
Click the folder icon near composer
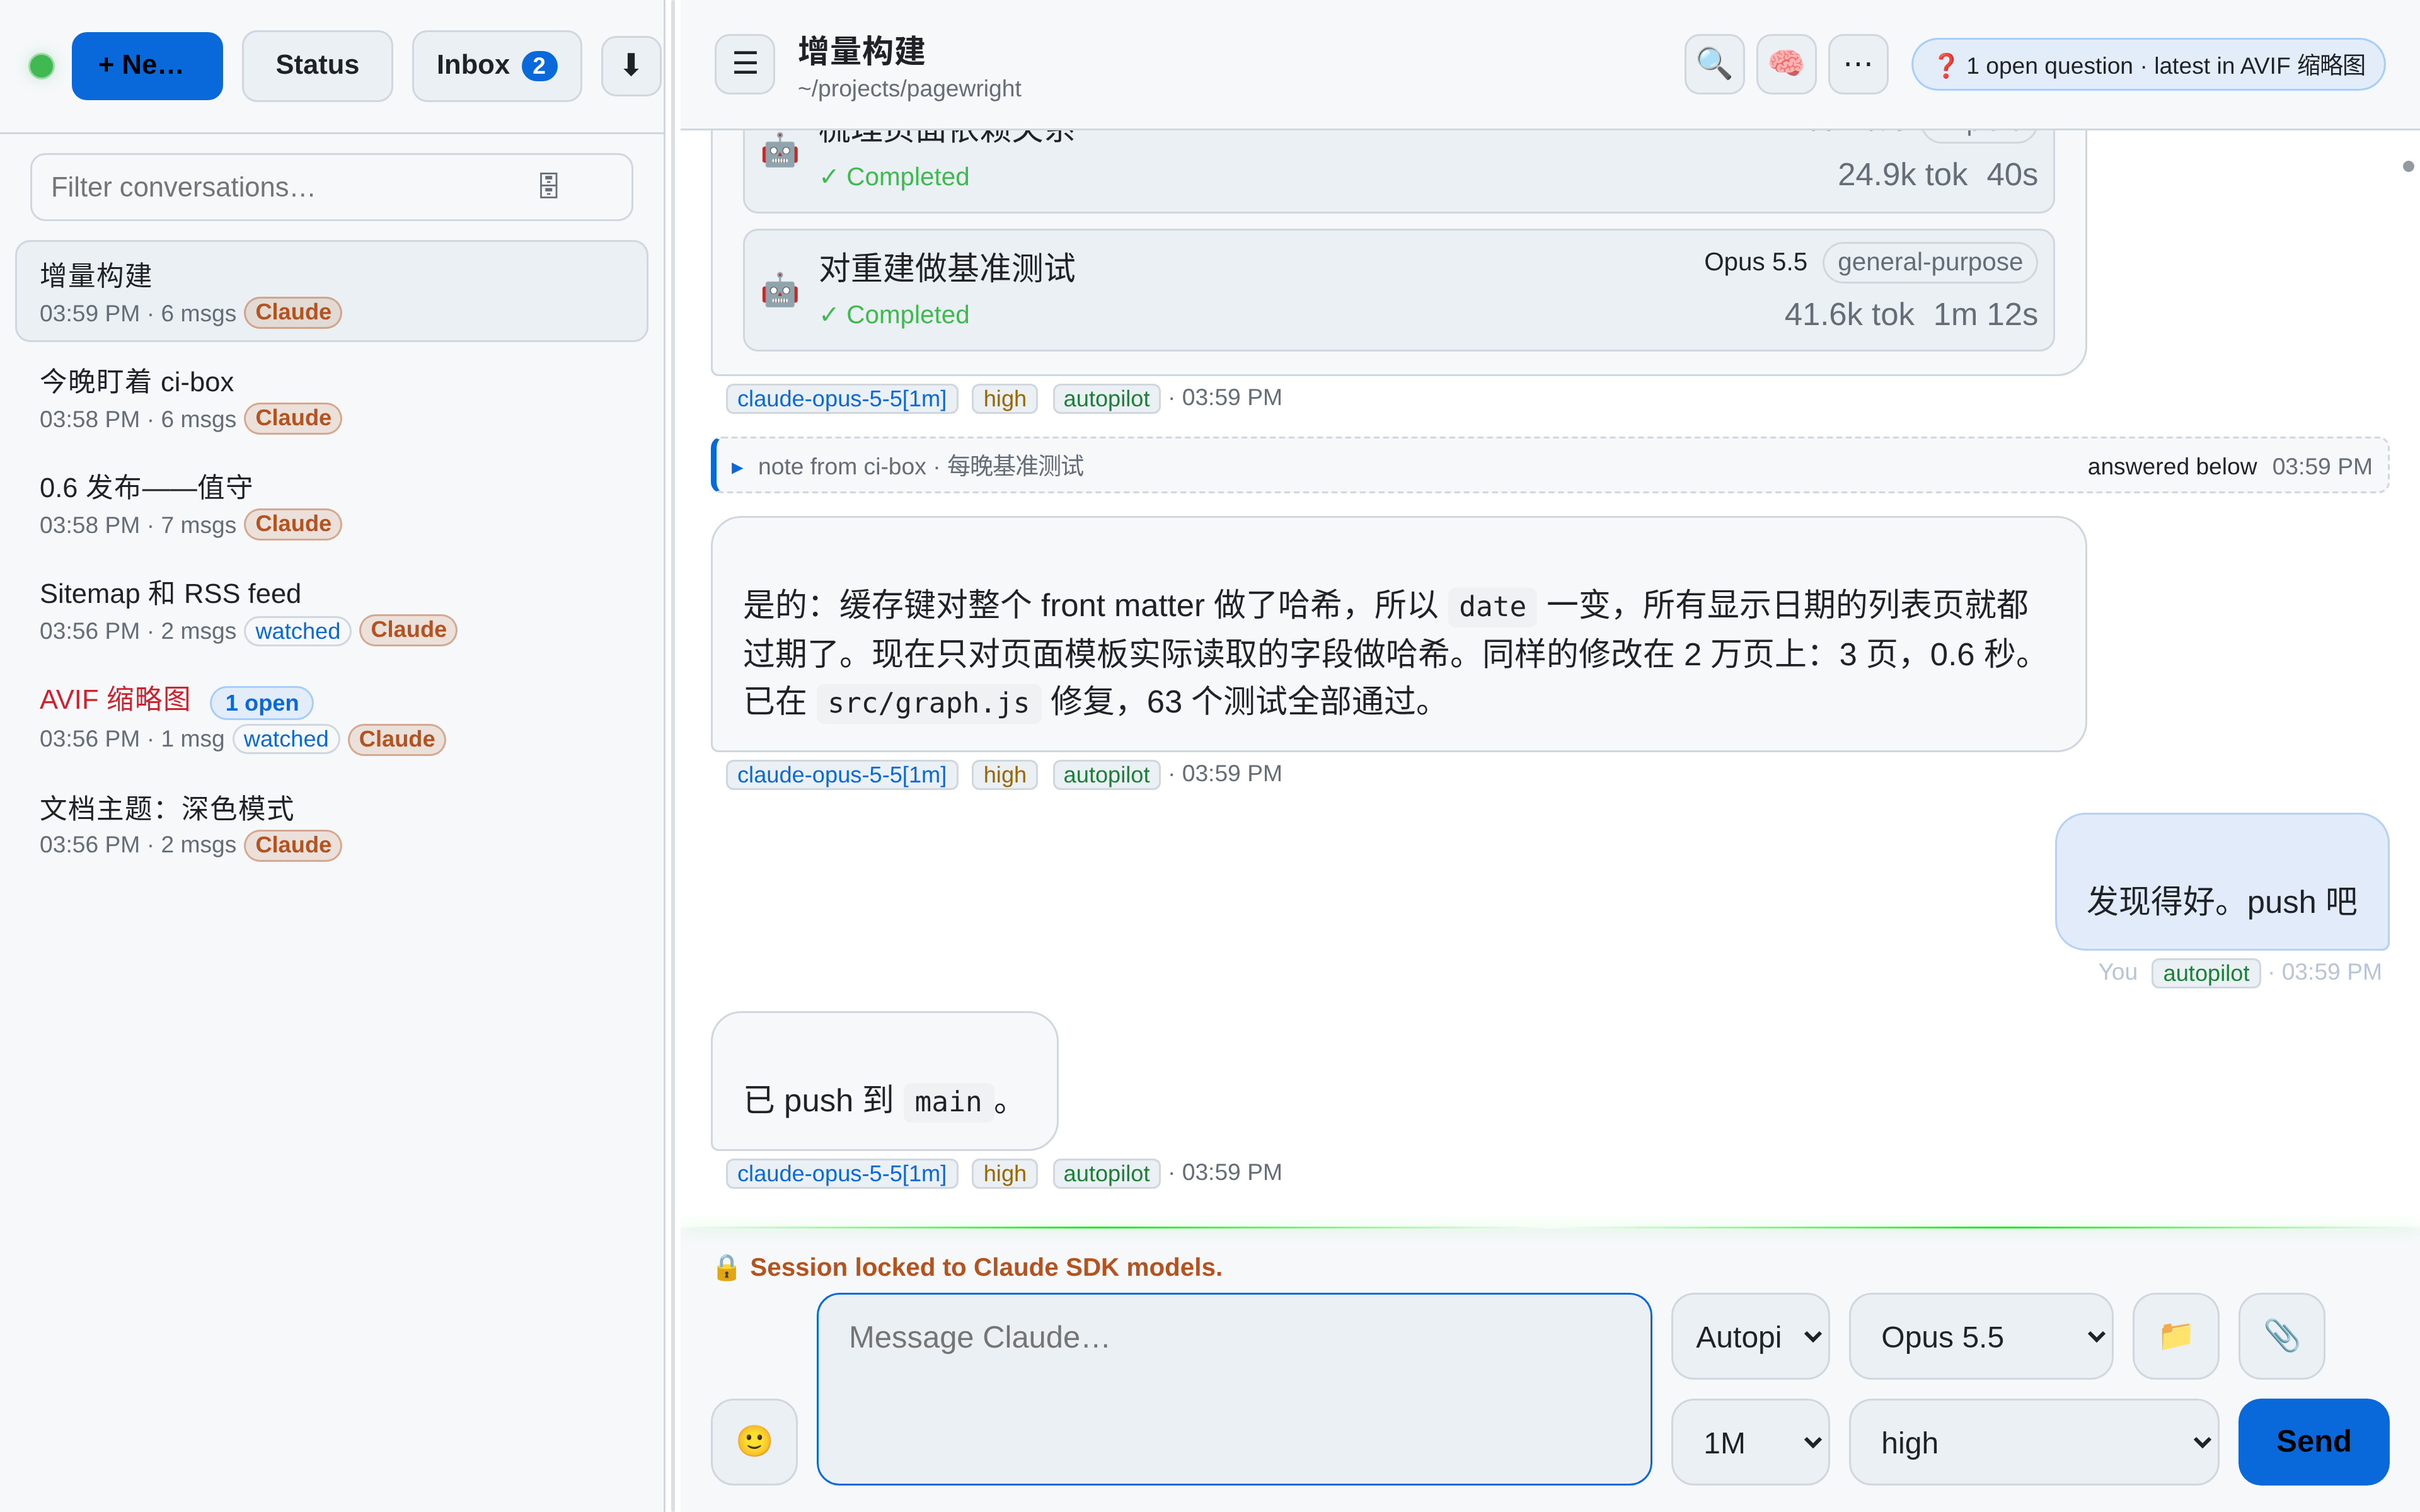2176,1336
